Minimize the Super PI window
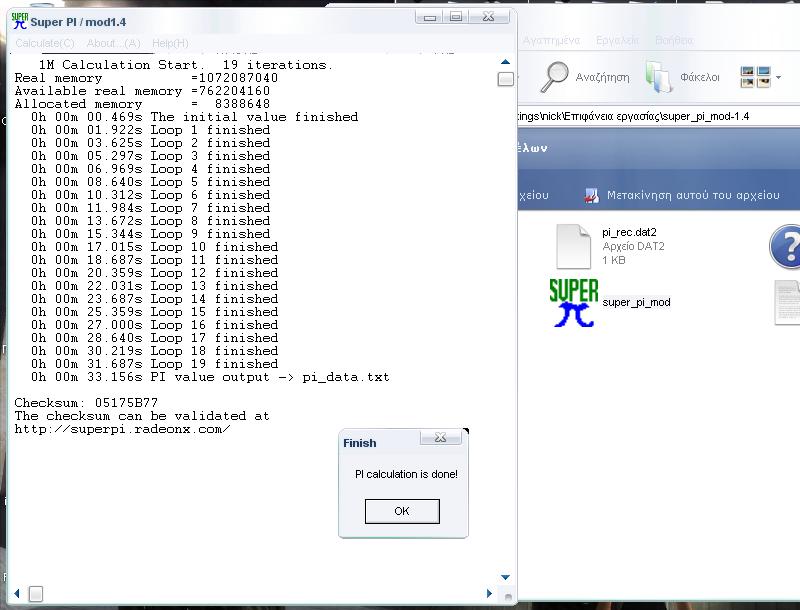Viewport: 800px width, 610px height. click(430, 17)
